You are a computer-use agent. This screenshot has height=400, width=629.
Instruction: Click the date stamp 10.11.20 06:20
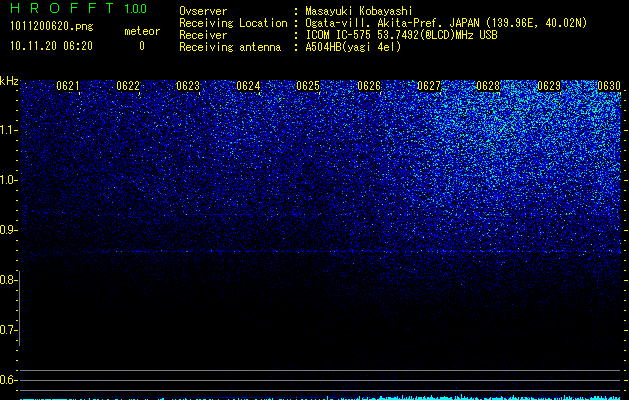click(x=51, y=46)
